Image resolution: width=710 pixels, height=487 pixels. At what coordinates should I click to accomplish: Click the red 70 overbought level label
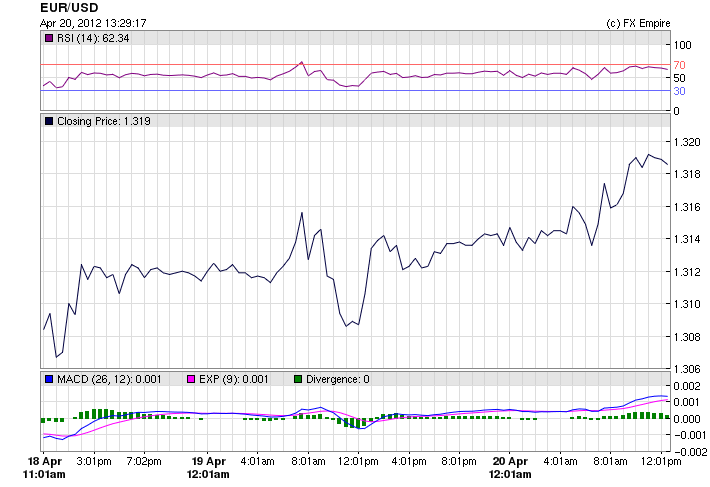679,65
